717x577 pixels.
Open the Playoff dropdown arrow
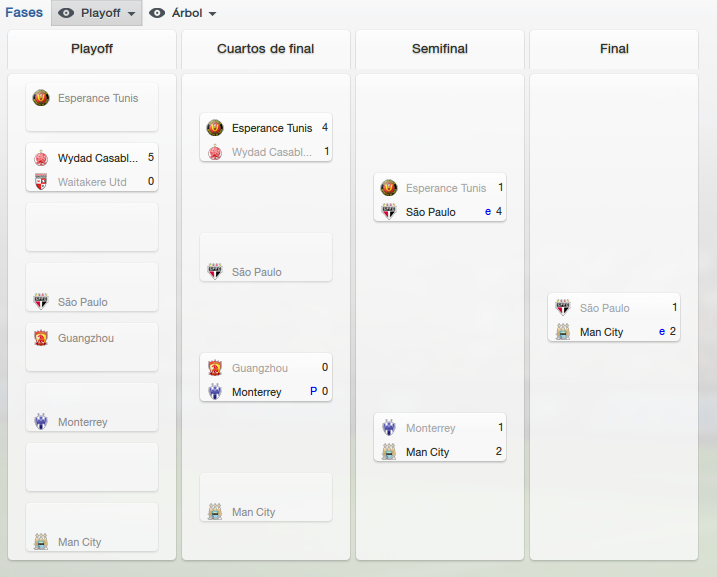pos(132,14)
